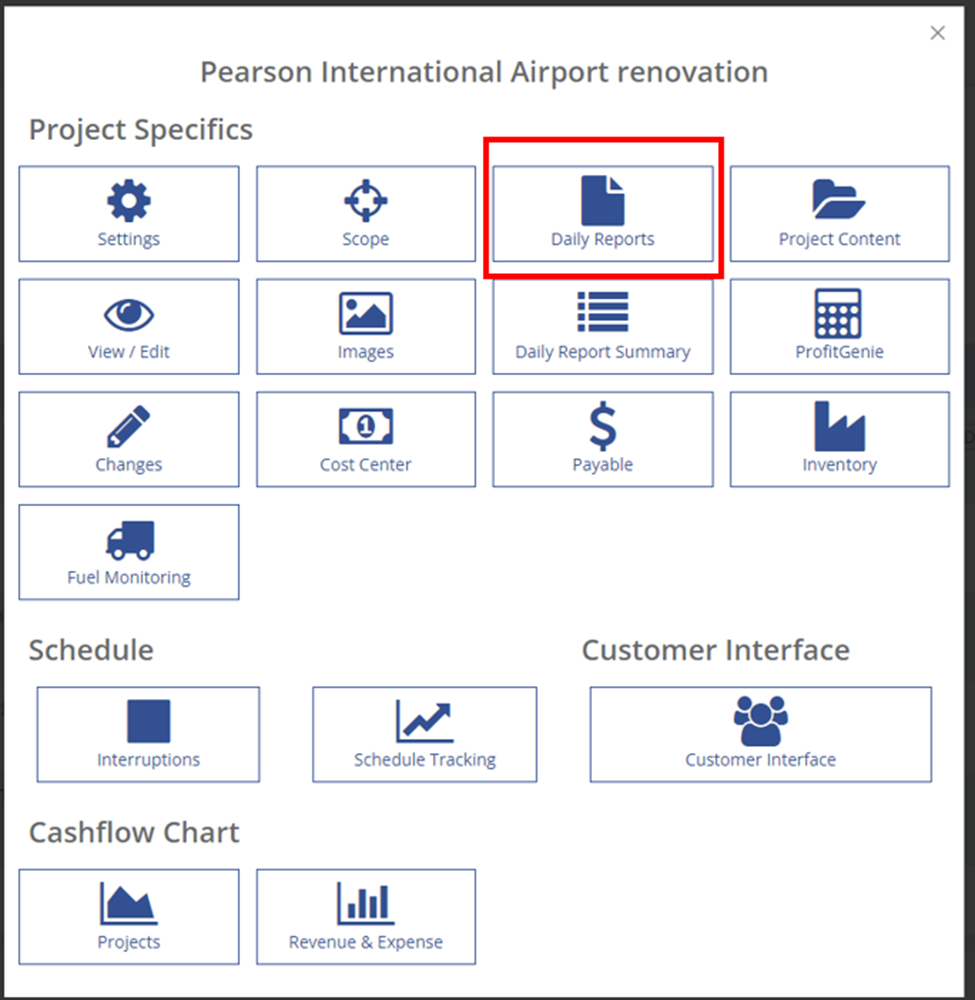
Task: Open the Customer Interface people tile
Action: (761, 734)
